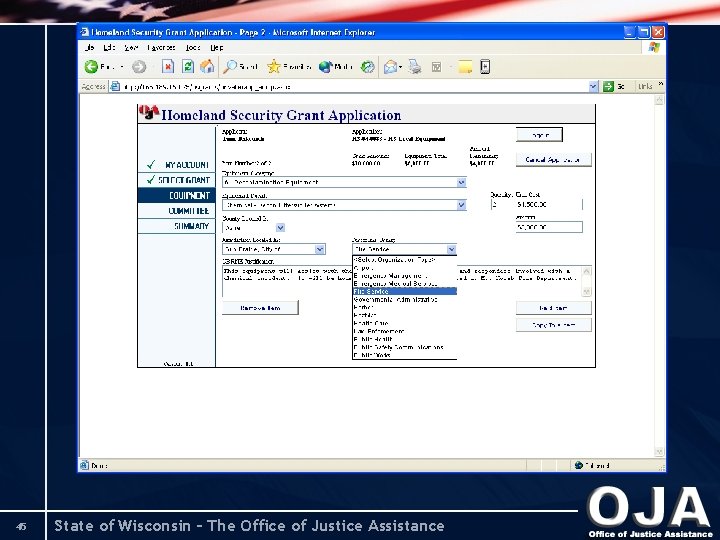Expand the Equipment Category dropdown
Image resolution: width=720 pixels, height=540 pixels.
(x=461, y=182)
